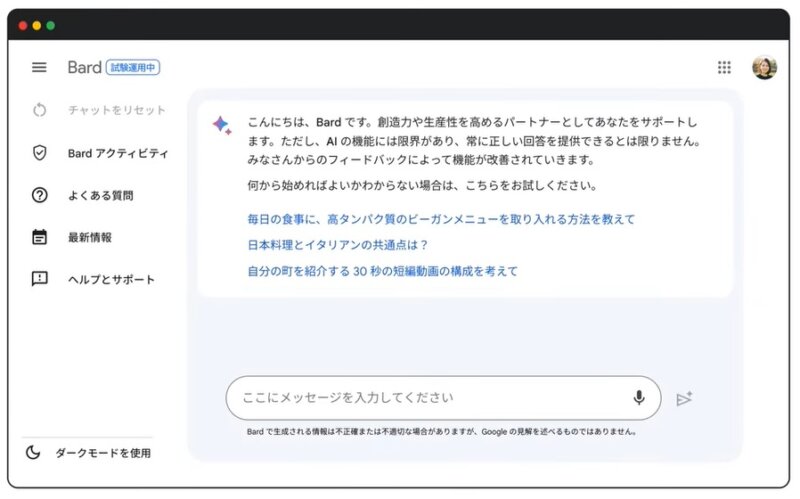
Task: Click the send message arrow icon
Action: tap(684, 398)
